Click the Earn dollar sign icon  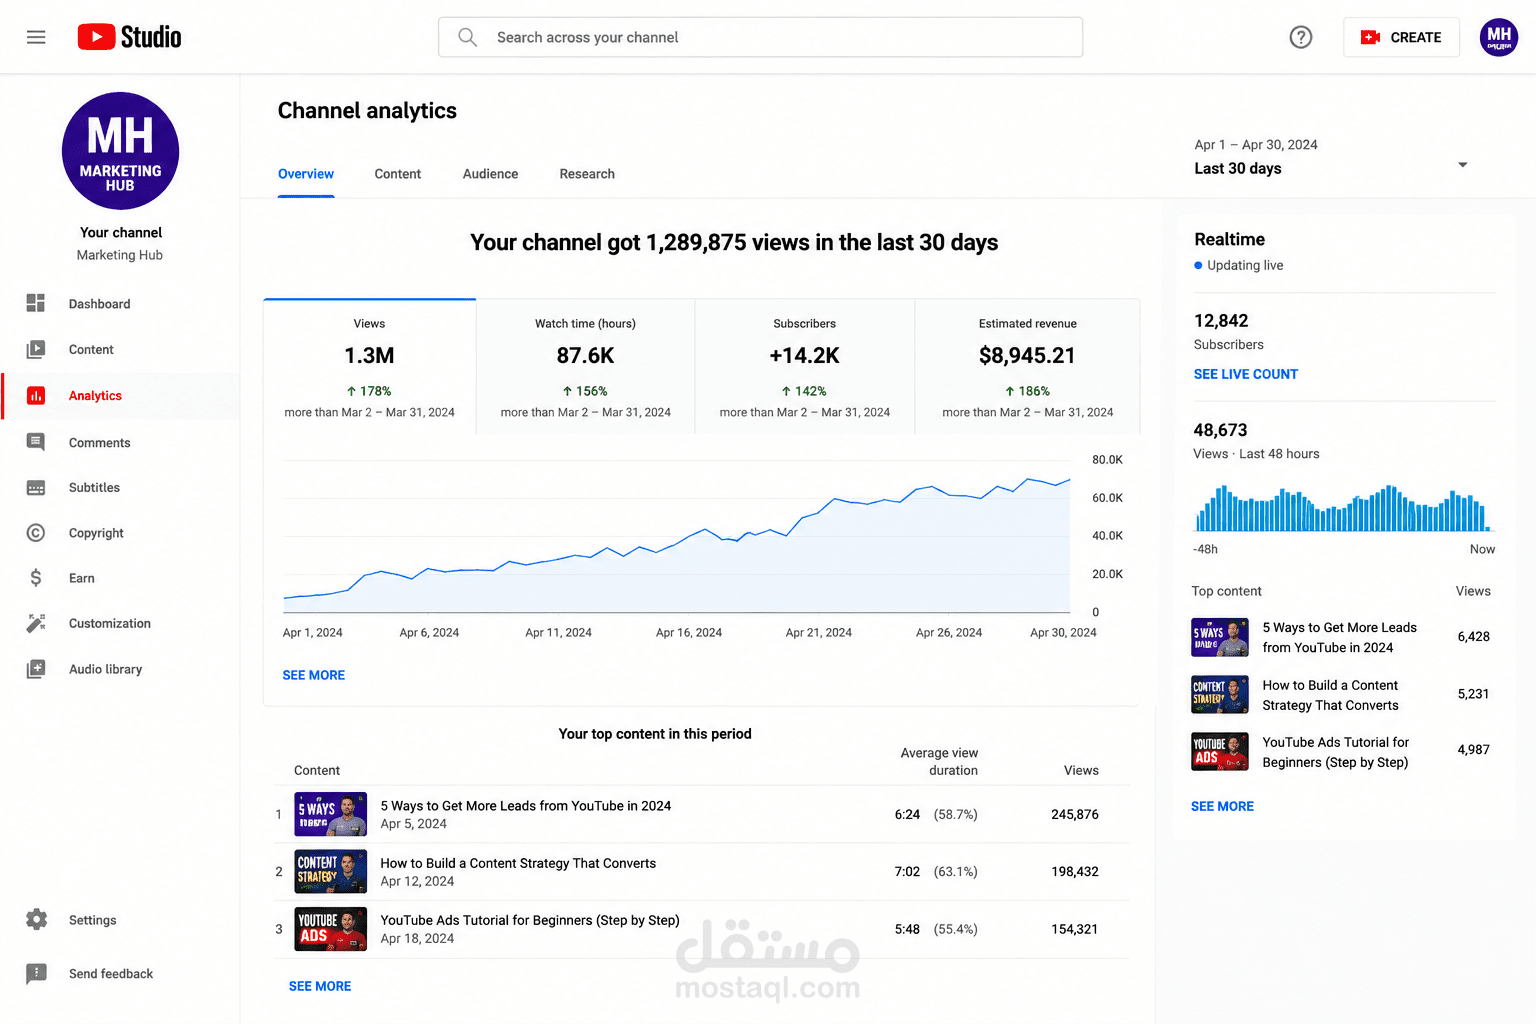(36, 578)
